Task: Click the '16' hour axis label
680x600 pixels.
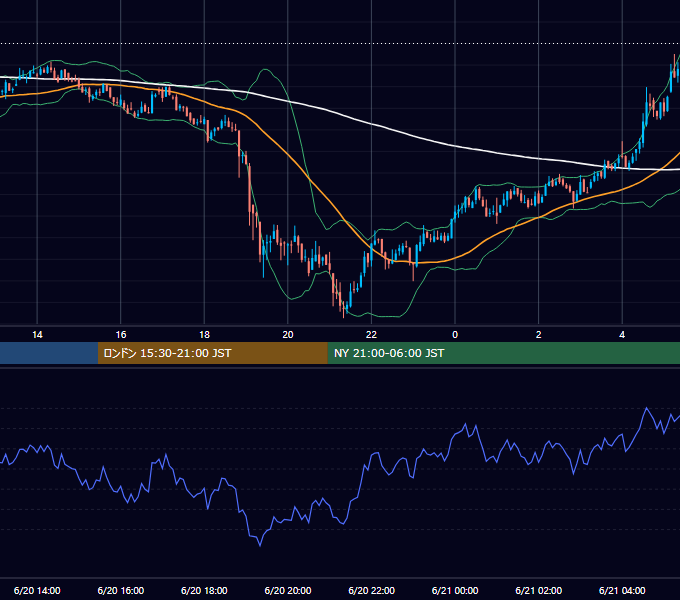Action: [x=121, y=335]
